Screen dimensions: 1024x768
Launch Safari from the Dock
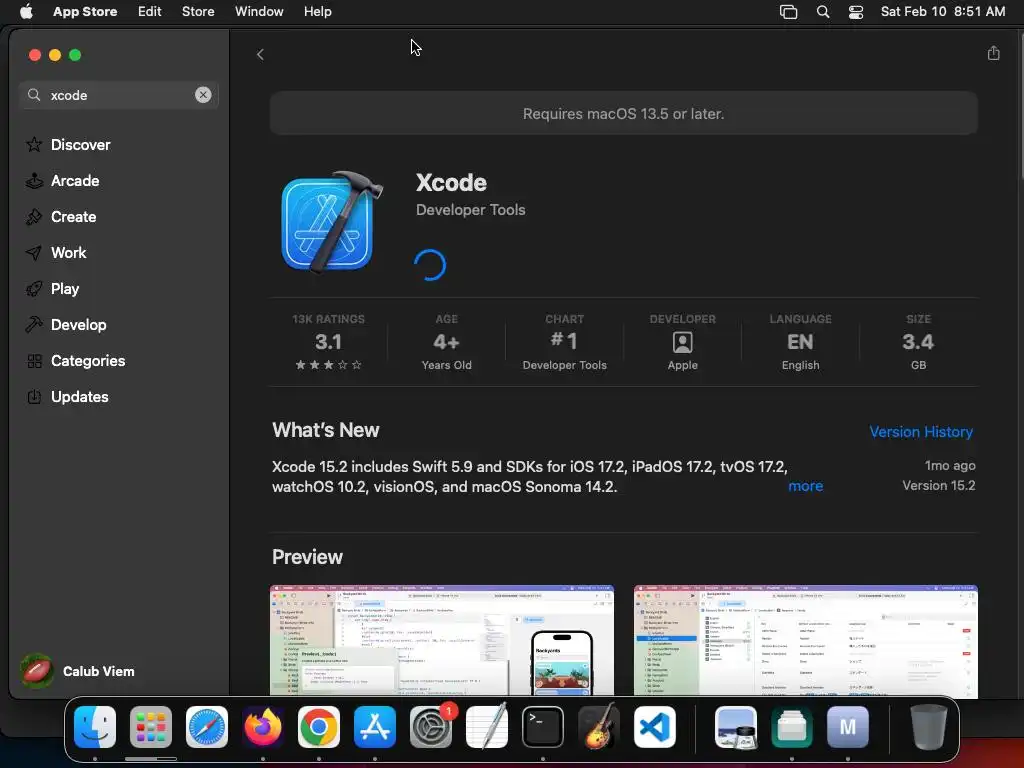pos(207,727)
